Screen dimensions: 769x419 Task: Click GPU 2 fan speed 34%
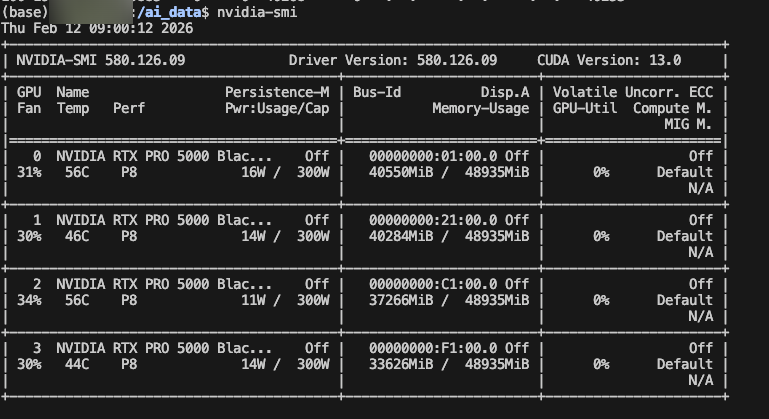tap(29, 300)
